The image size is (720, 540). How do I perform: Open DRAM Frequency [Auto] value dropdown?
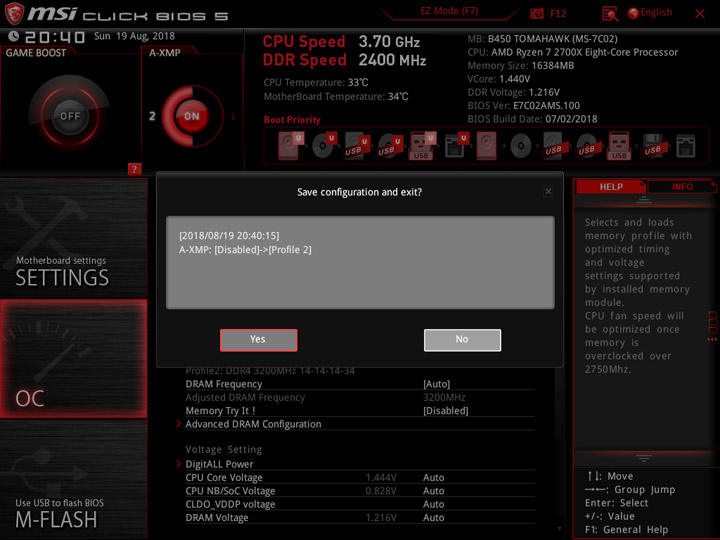pos(436,384)
